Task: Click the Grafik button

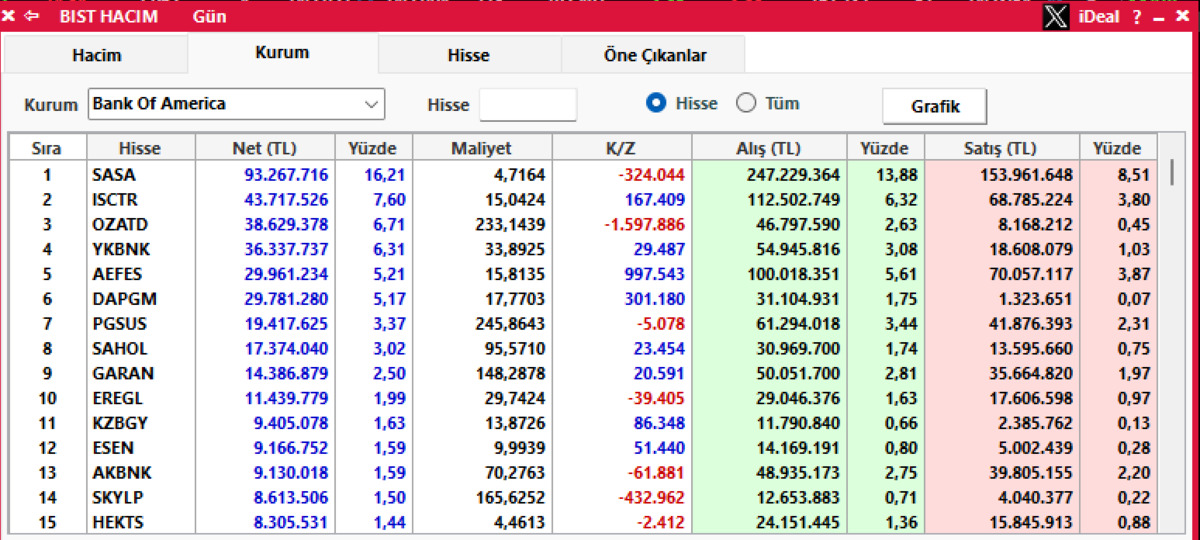Action: (935, 106)
